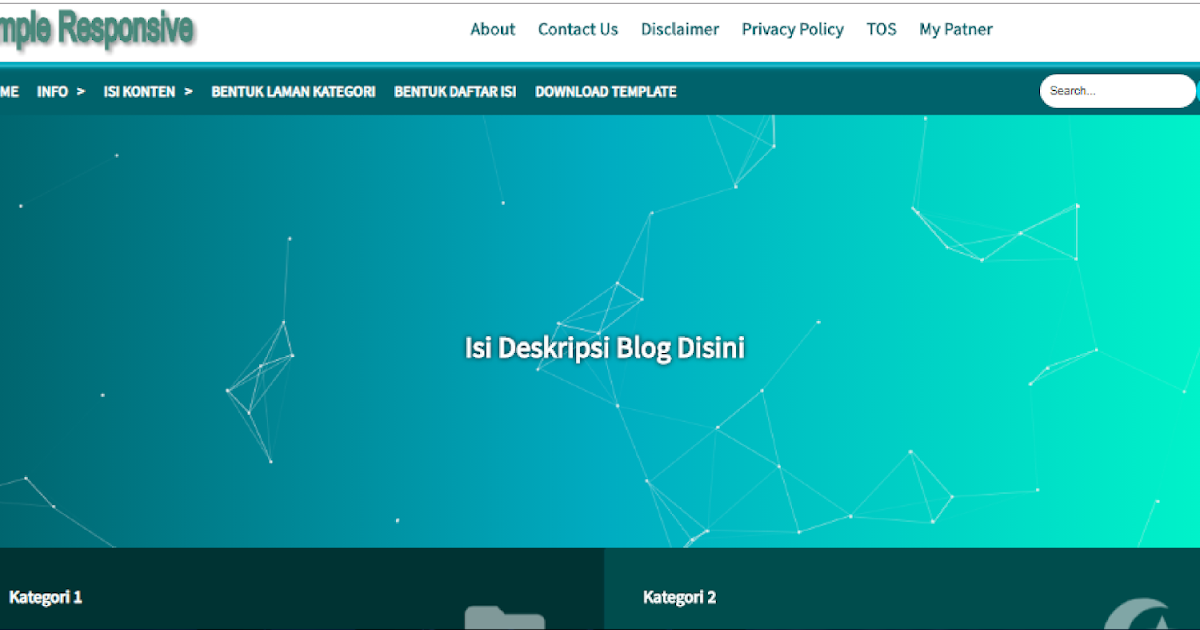
Task: Open the About page
Action: click(x=492, y=29)
